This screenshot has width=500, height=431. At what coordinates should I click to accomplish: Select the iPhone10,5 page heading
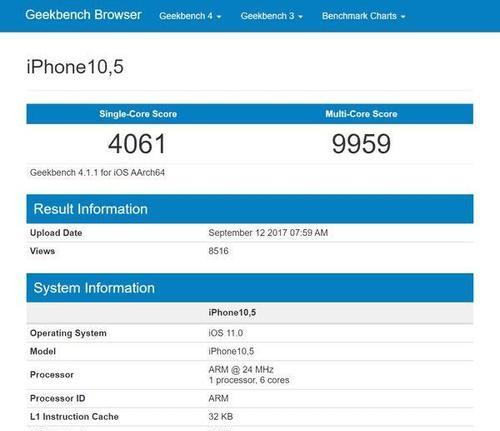point(75,67)
